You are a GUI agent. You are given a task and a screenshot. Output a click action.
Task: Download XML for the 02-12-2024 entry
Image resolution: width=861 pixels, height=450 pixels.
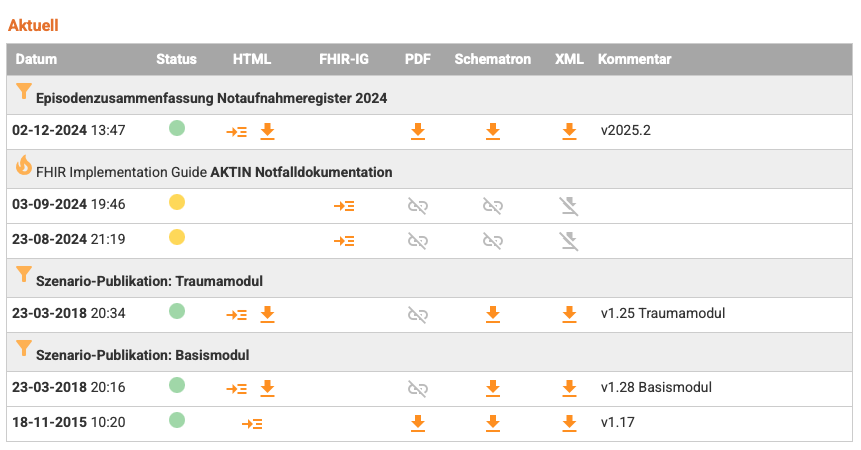tap(569, 130)
